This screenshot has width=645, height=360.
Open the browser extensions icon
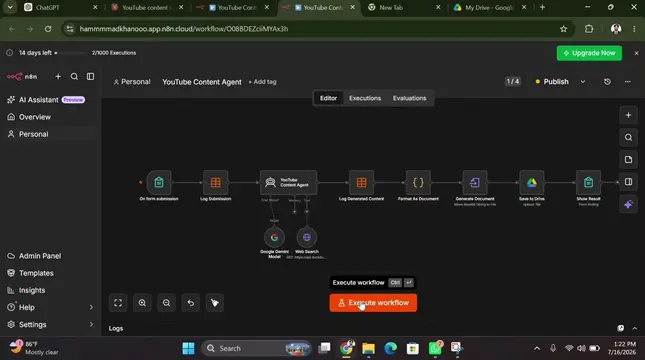[x=589, y=29]
